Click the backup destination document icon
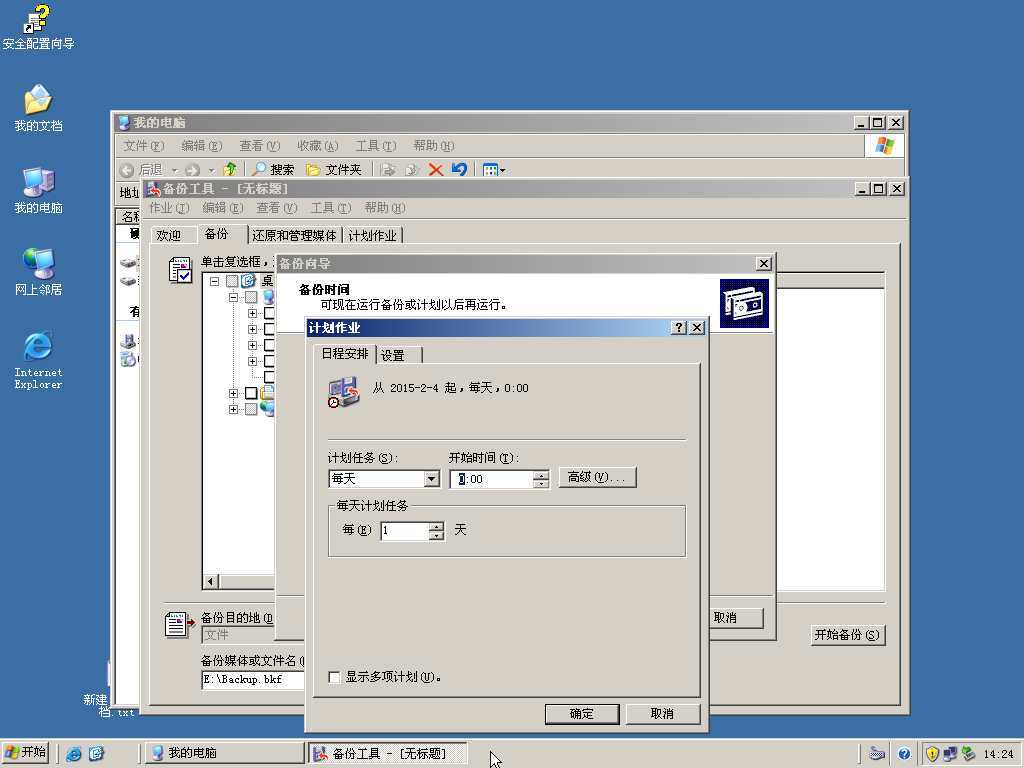This screenshot has width=1024, height=768. 180,625
